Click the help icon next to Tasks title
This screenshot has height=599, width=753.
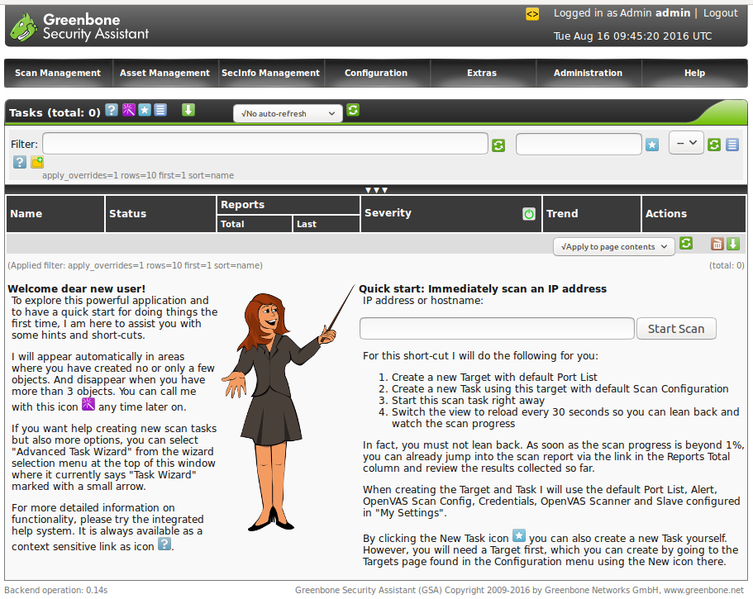(x=111, y=110)
